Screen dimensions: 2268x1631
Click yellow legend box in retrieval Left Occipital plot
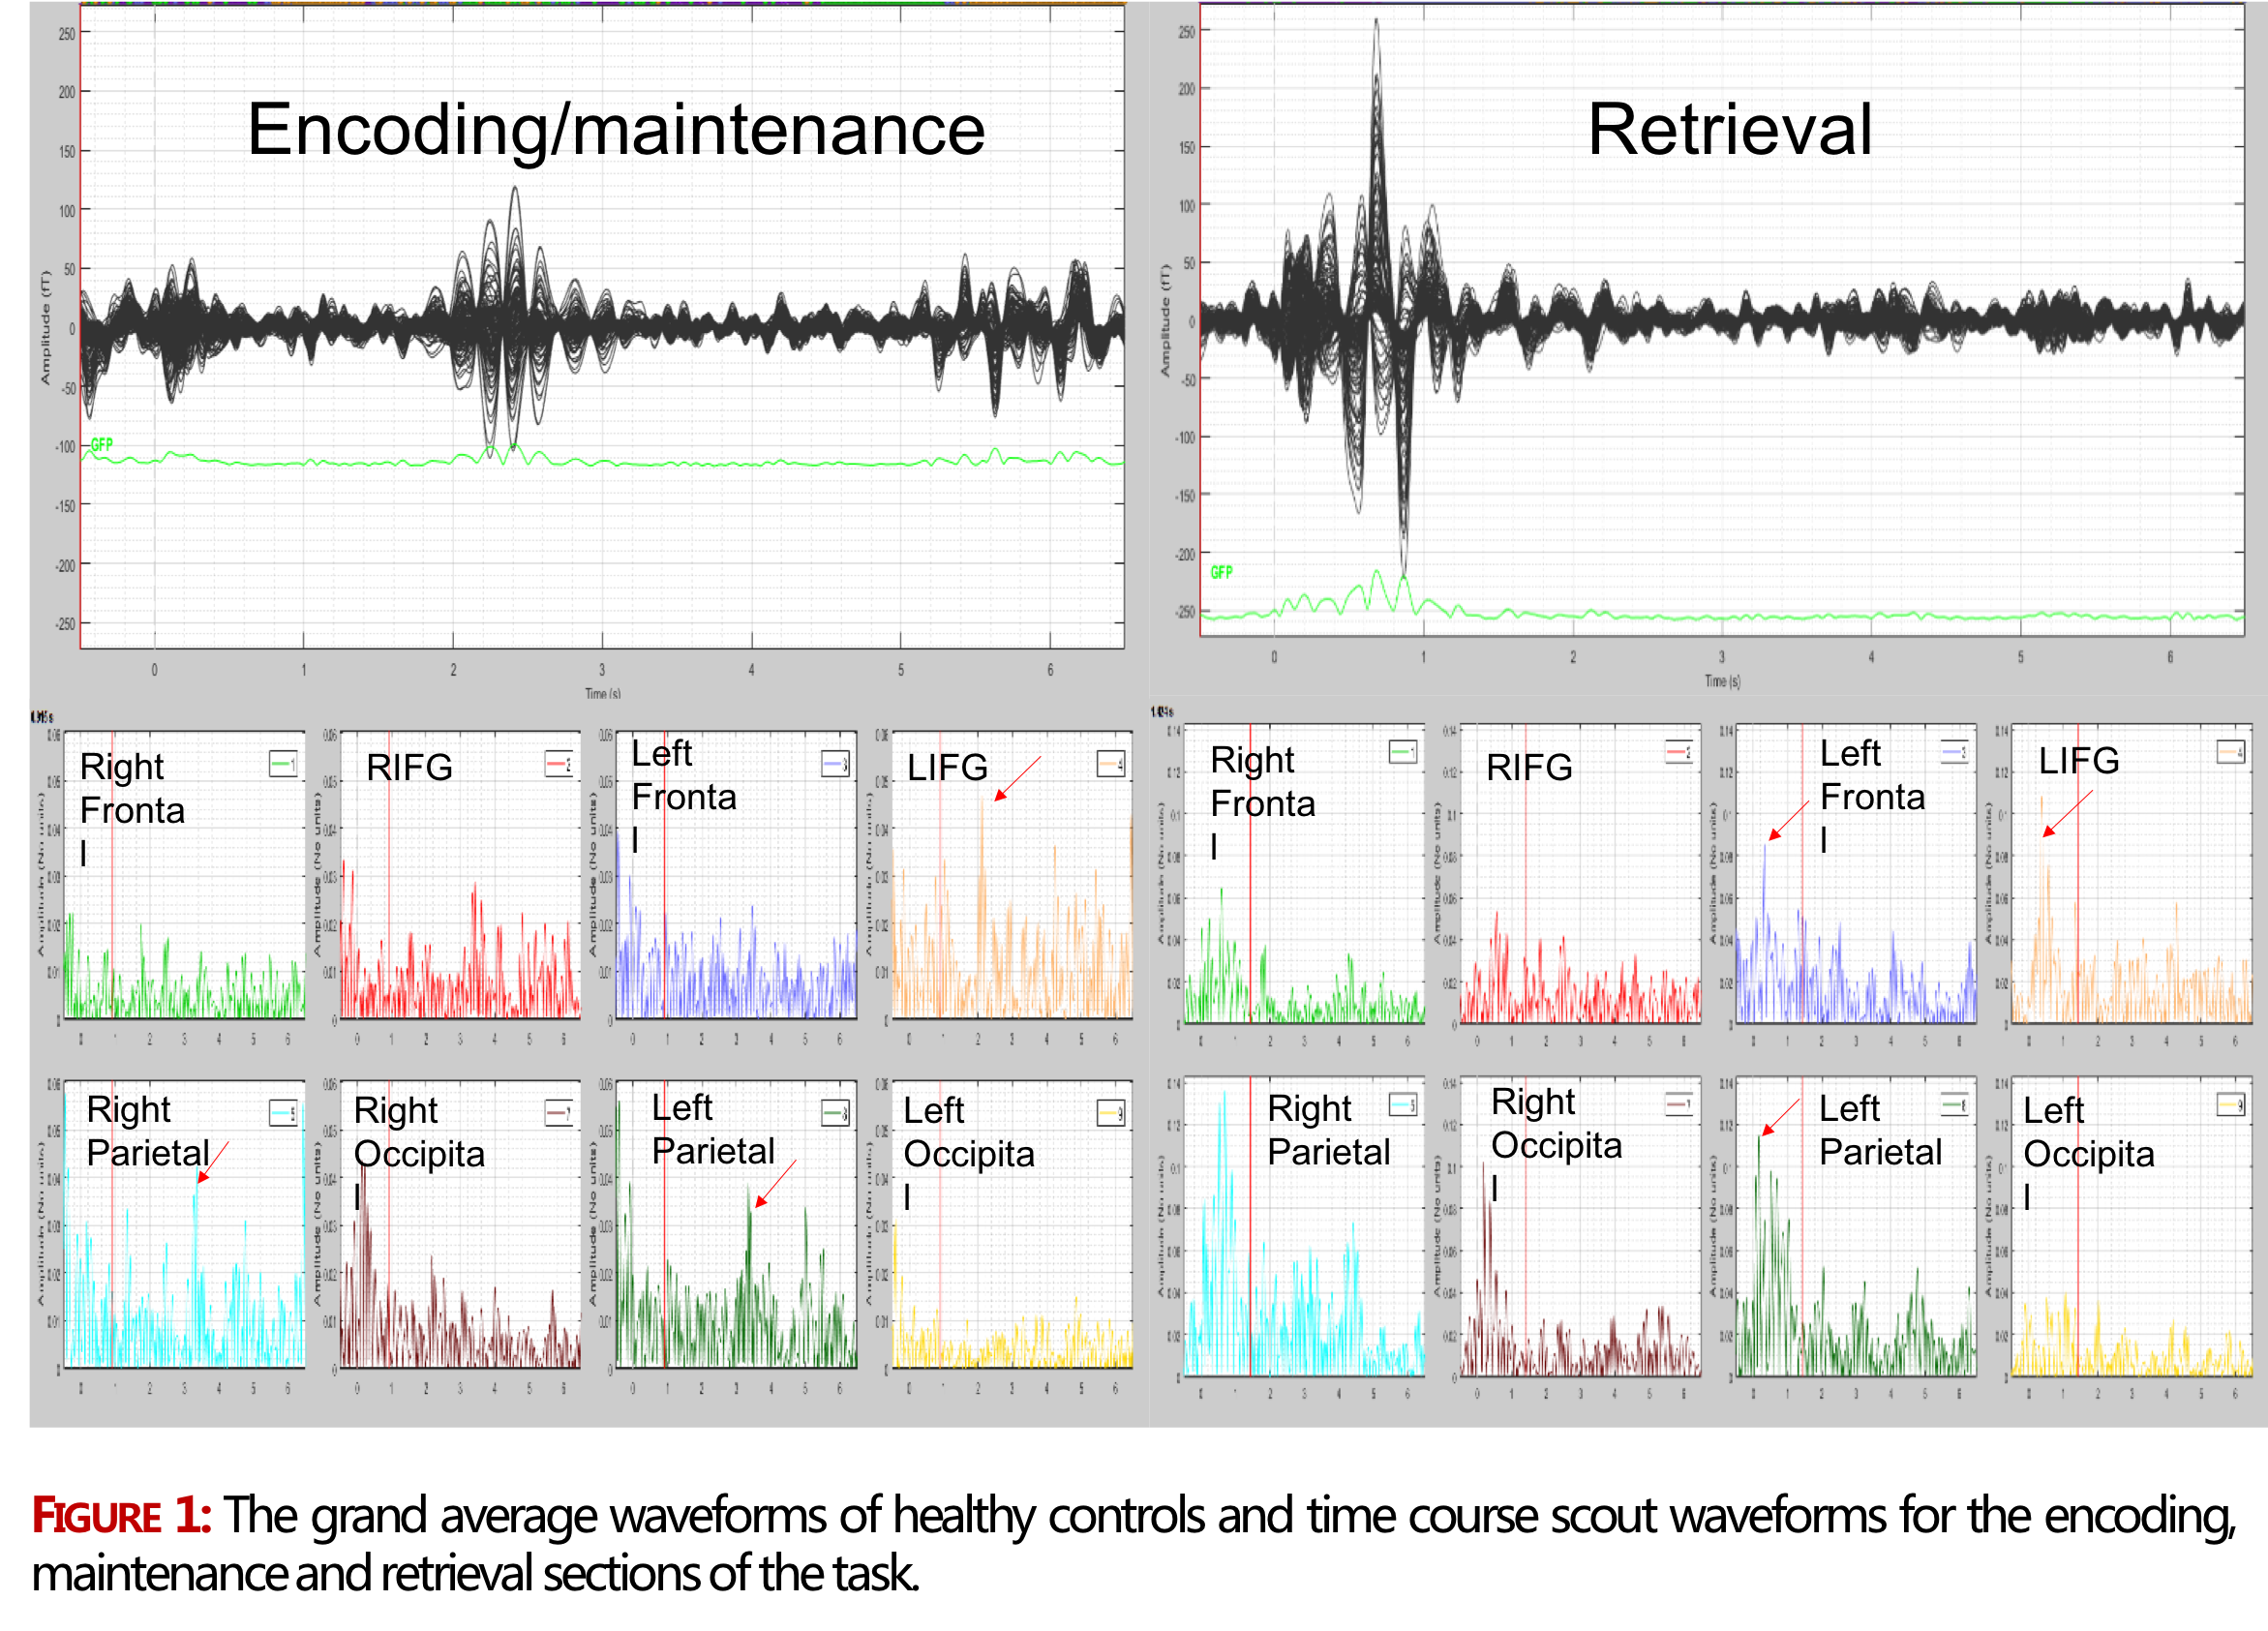(x=2231, y=1104)
